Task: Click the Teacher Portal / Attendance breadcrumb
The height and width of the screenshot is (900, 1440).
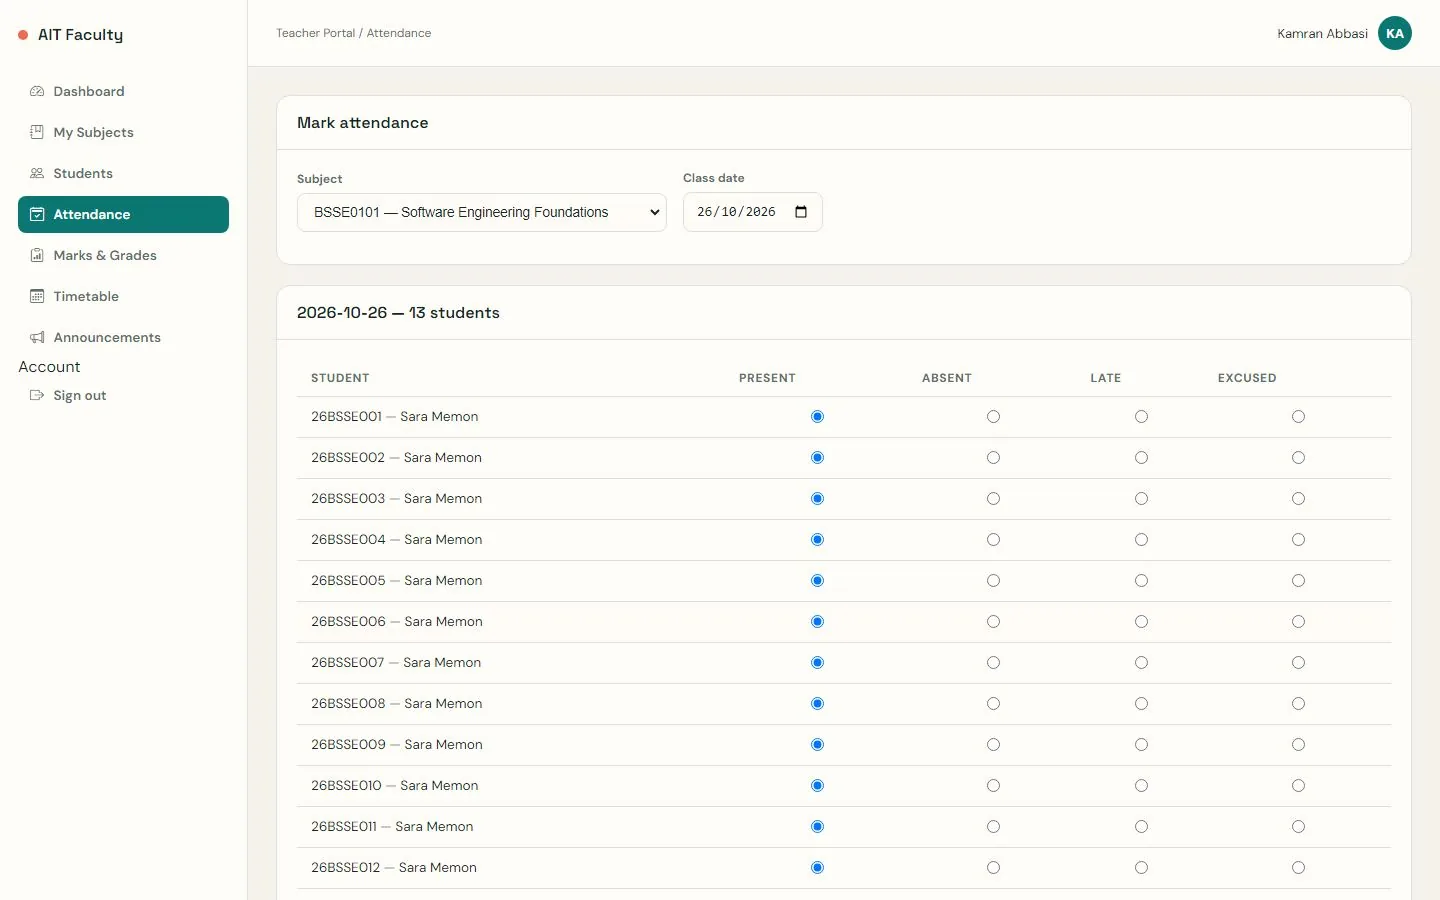Action: pyautogui.click(x=354, y=33)
